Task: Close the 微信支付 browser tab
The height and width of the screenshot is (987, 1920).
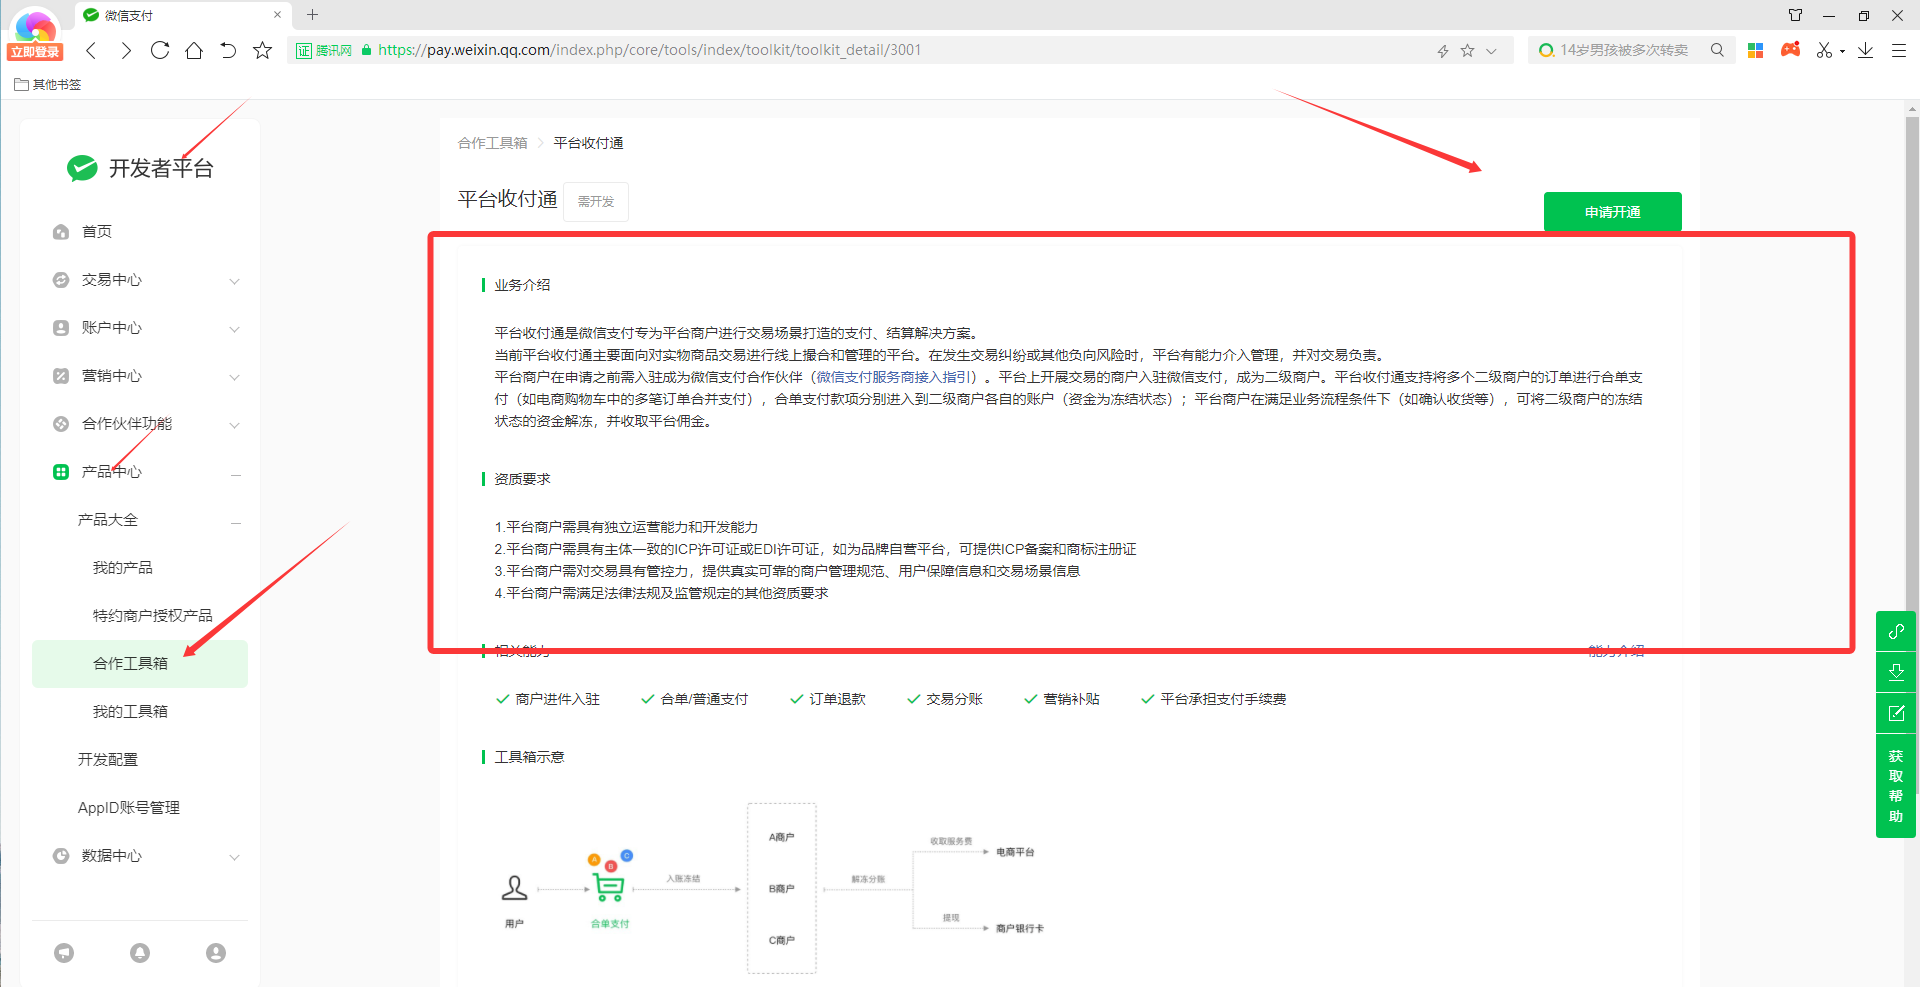Action: pyautogui.click(x=277, y=15)
